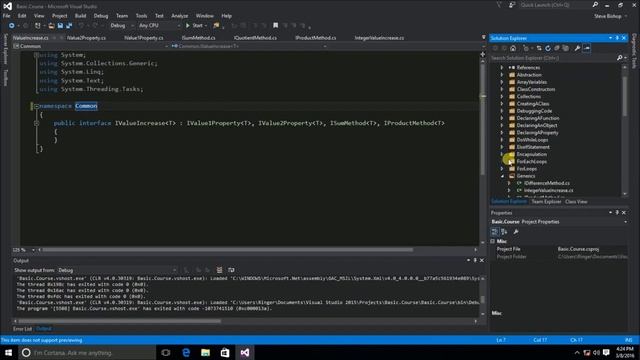640x360 pixels.
Task: Click the notifications icon in system tray
Action: point(607,353)
